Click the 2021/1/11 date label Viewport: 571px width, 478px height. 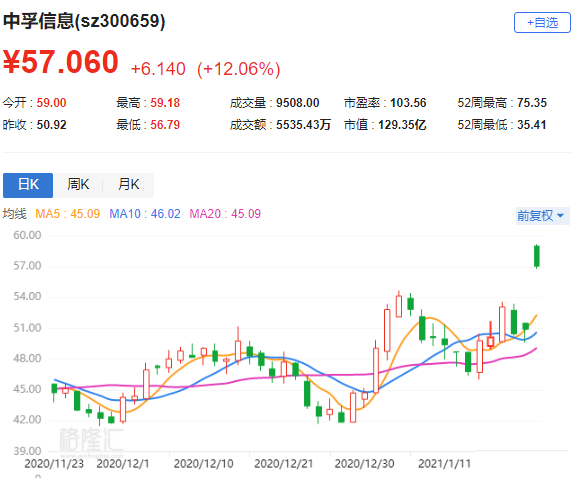[445, 464]
